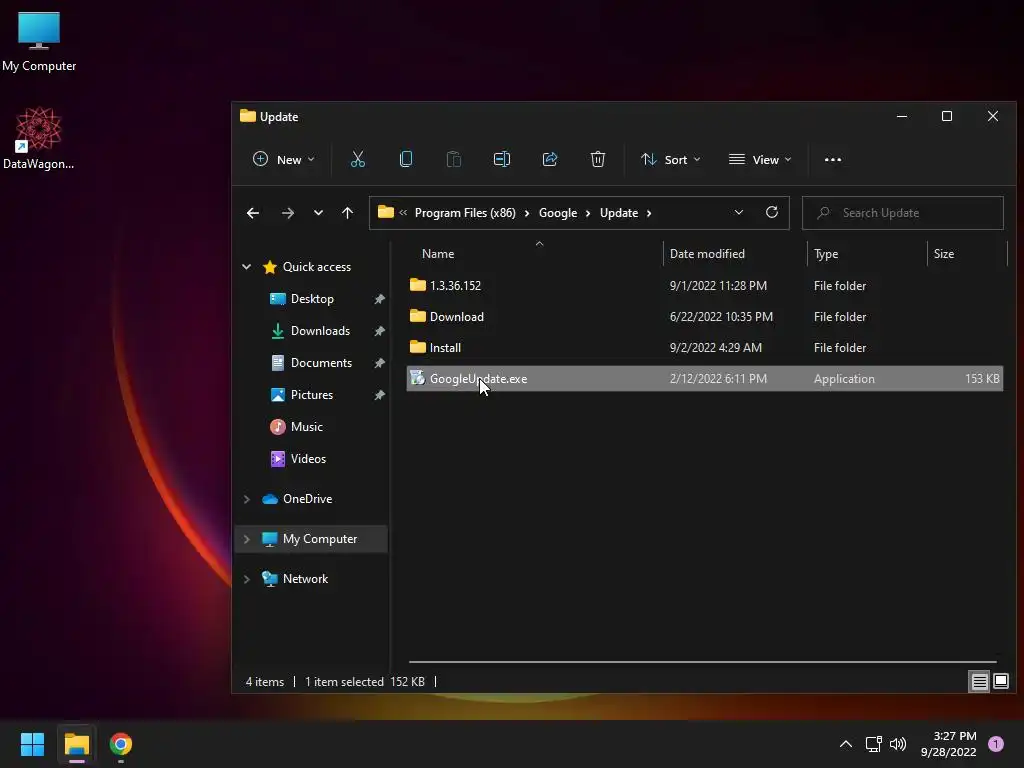Click Program Files (x86) breadcrumb
Screen dimensions: 1024x768
pyautogui.click(x=465, y=213)
